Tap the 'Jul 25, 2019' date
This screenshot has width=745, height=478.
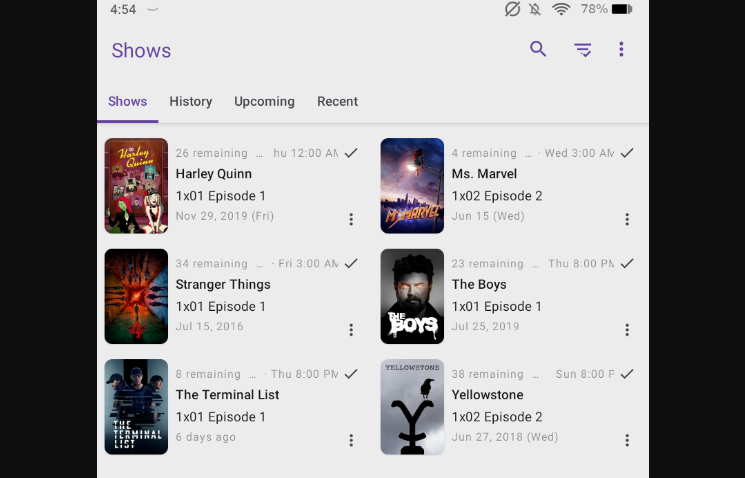point(486,326)
